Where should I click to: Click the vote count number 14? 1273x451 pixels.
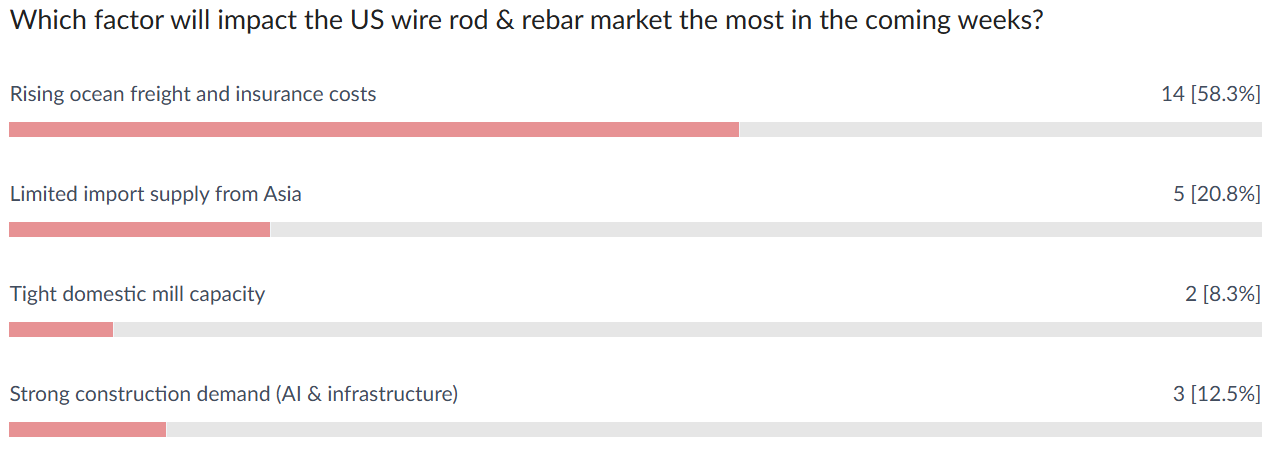coord(1172,94)
